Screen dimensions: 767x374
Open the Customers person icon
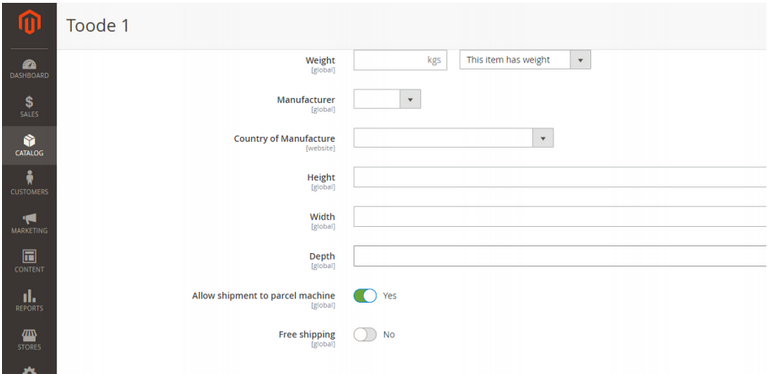[29, 178]
